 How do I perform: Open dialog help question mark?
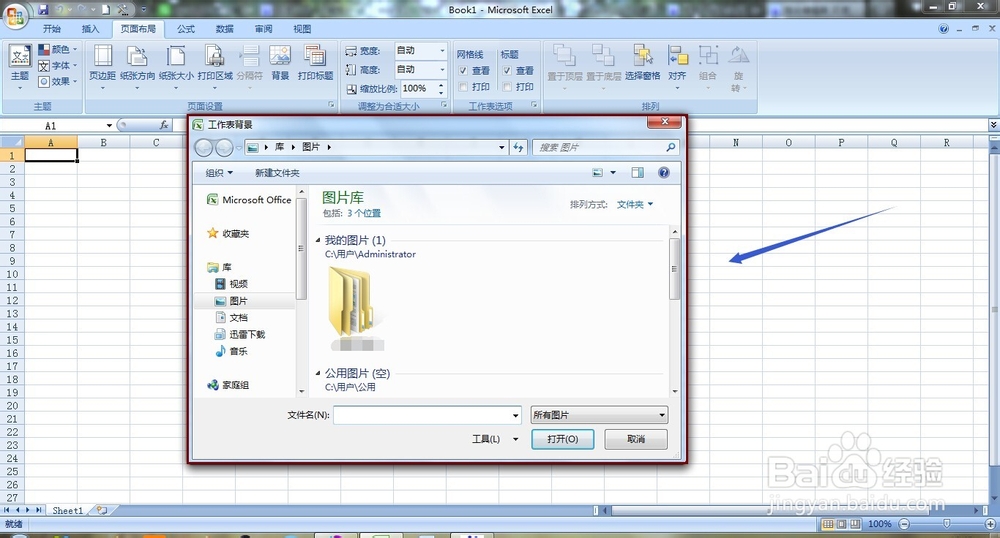pos(664,173)
